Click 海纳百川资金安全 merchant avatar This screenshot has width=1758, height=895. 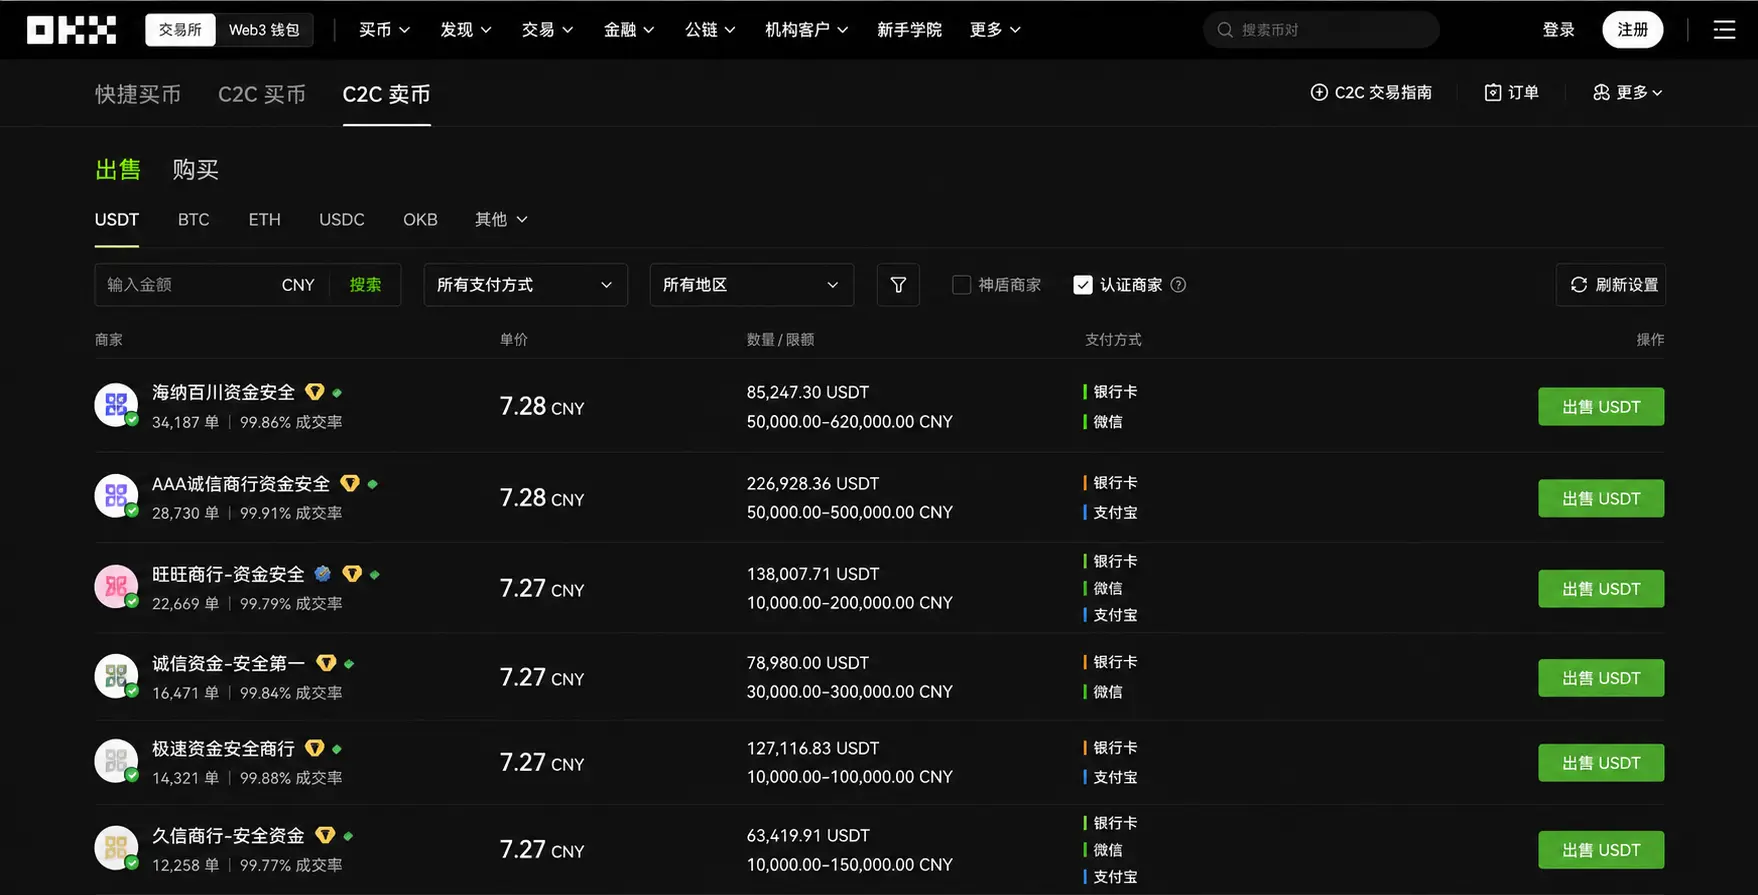point(116,405)
